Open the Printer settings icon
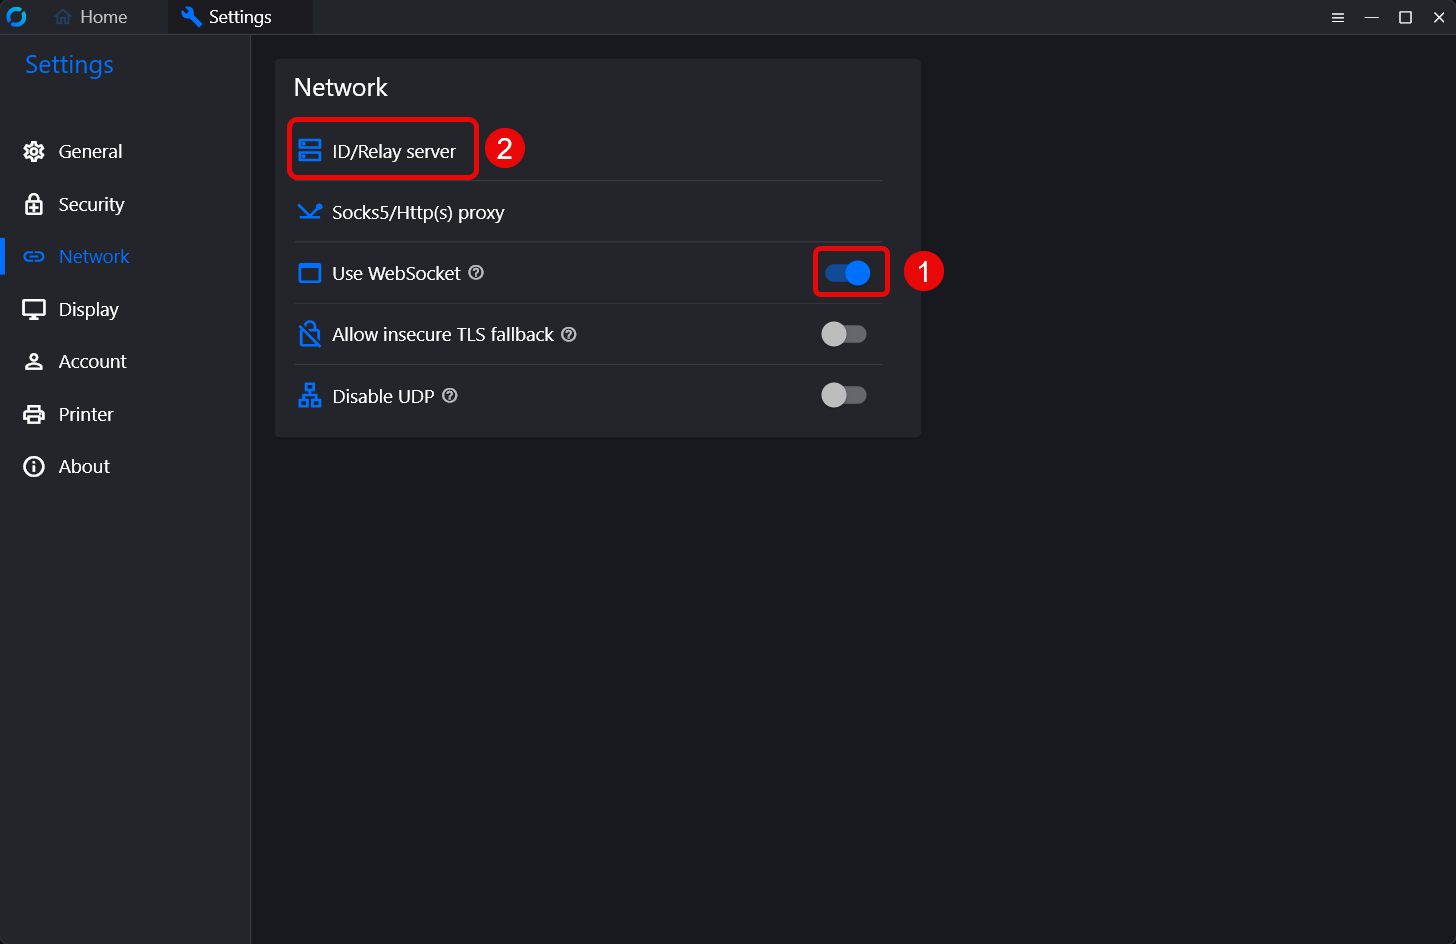The image size is (1456, 944). (x=34, y=414)
